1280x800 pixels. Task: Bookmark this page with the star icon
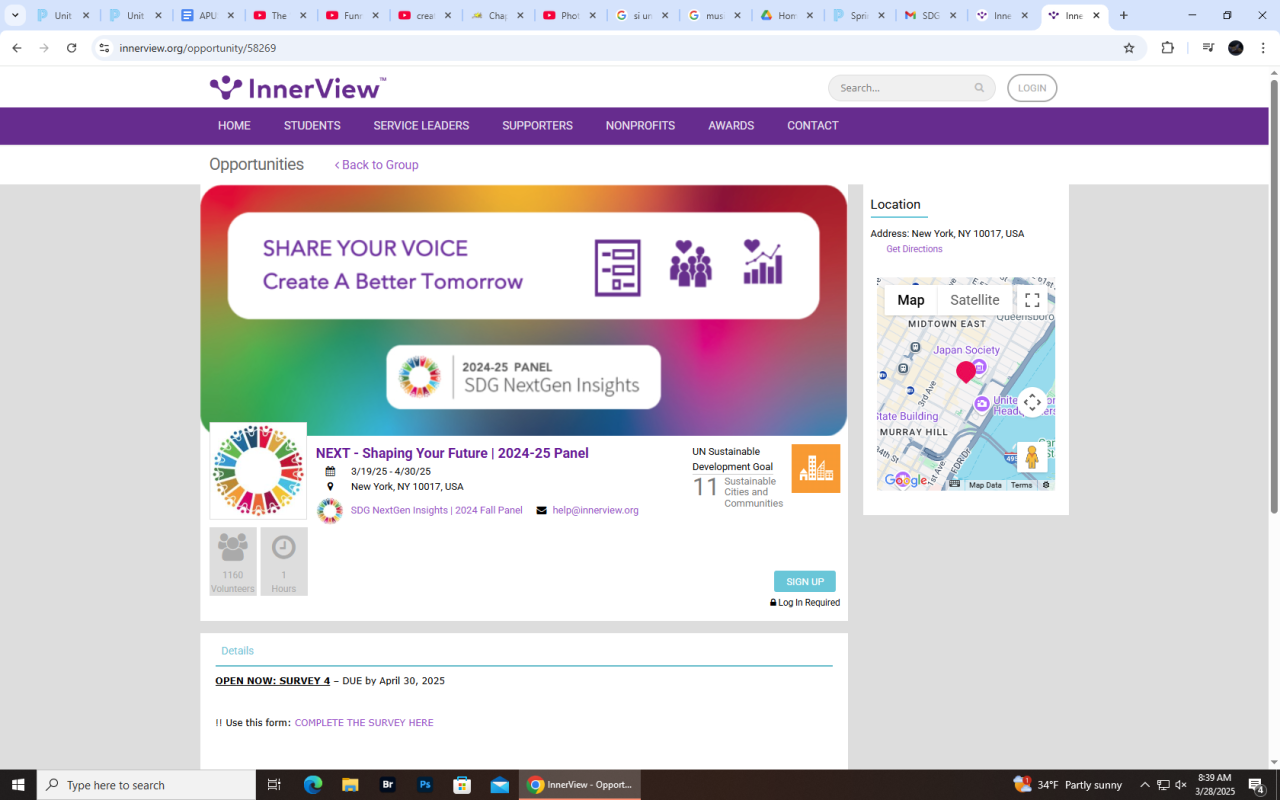tap(1129, 48)
